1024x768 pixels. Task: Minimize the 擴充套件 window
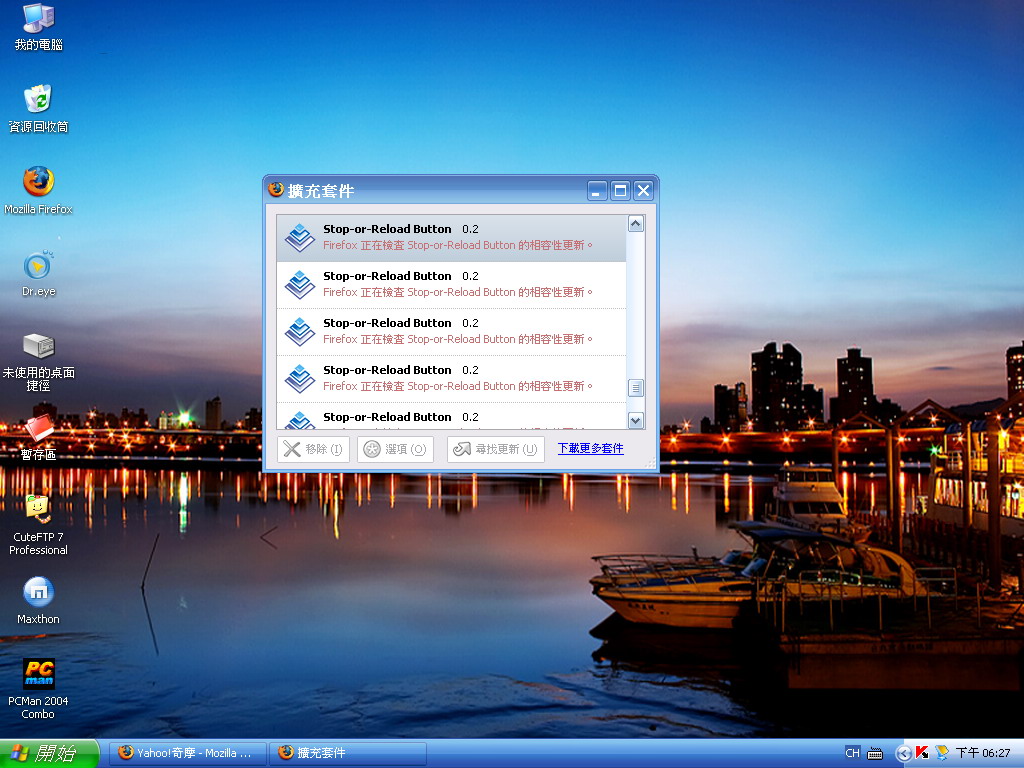coord(597,191)
